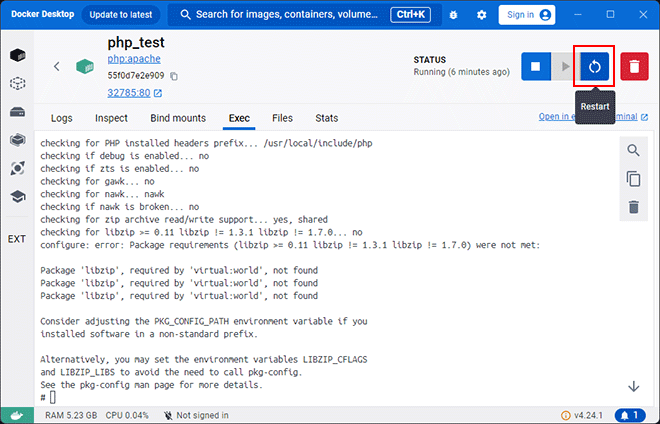
Task: Switch to the Files tab
Action: tap(282, 118)
